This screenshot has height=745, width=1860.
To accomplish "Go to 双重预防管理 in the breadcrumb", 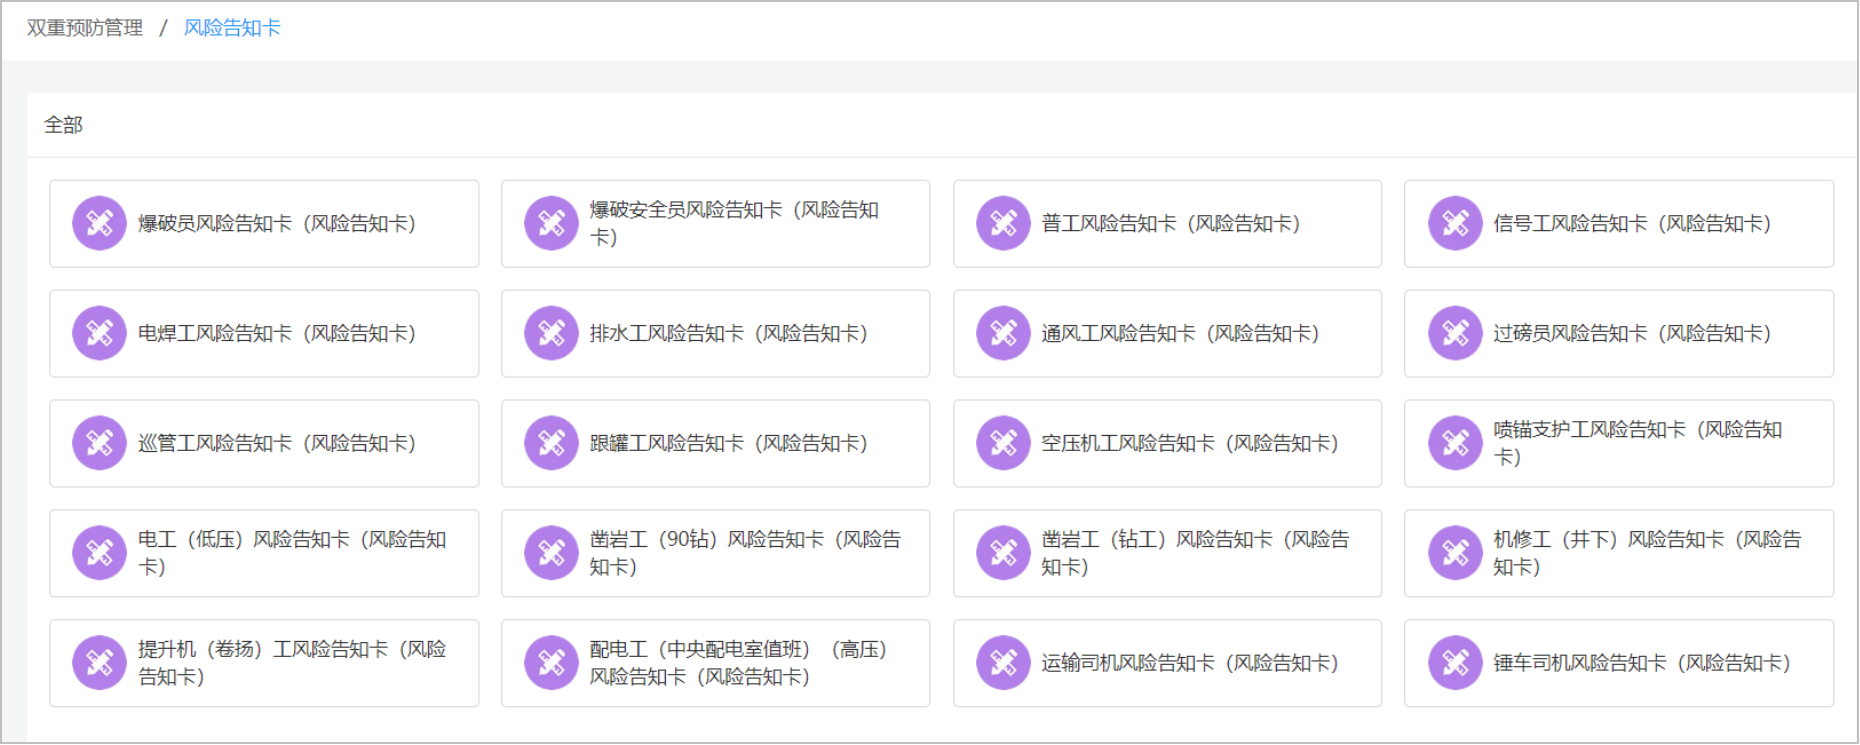I will pos(85,28).
